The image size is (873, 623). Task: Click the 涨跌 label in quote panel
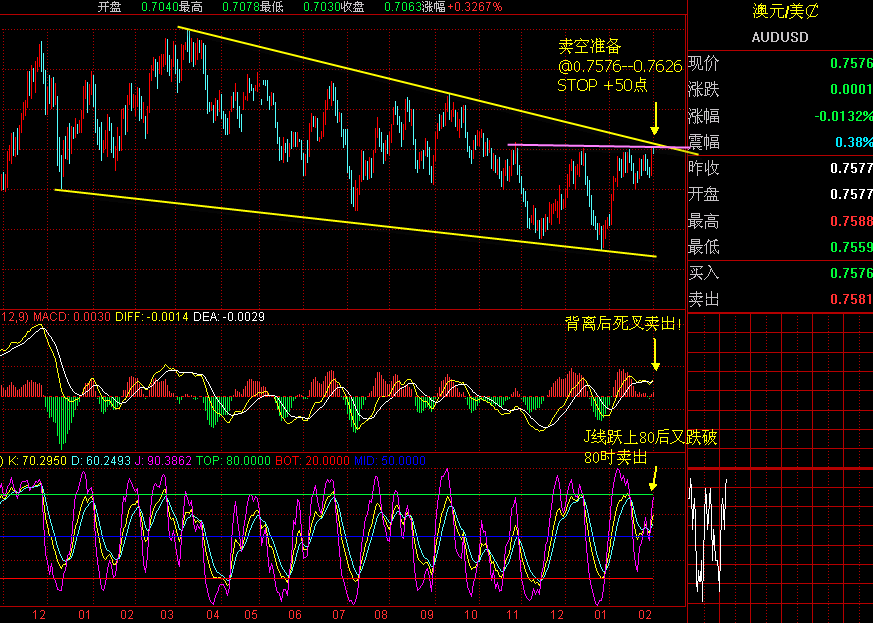click(x=704, y=89)
